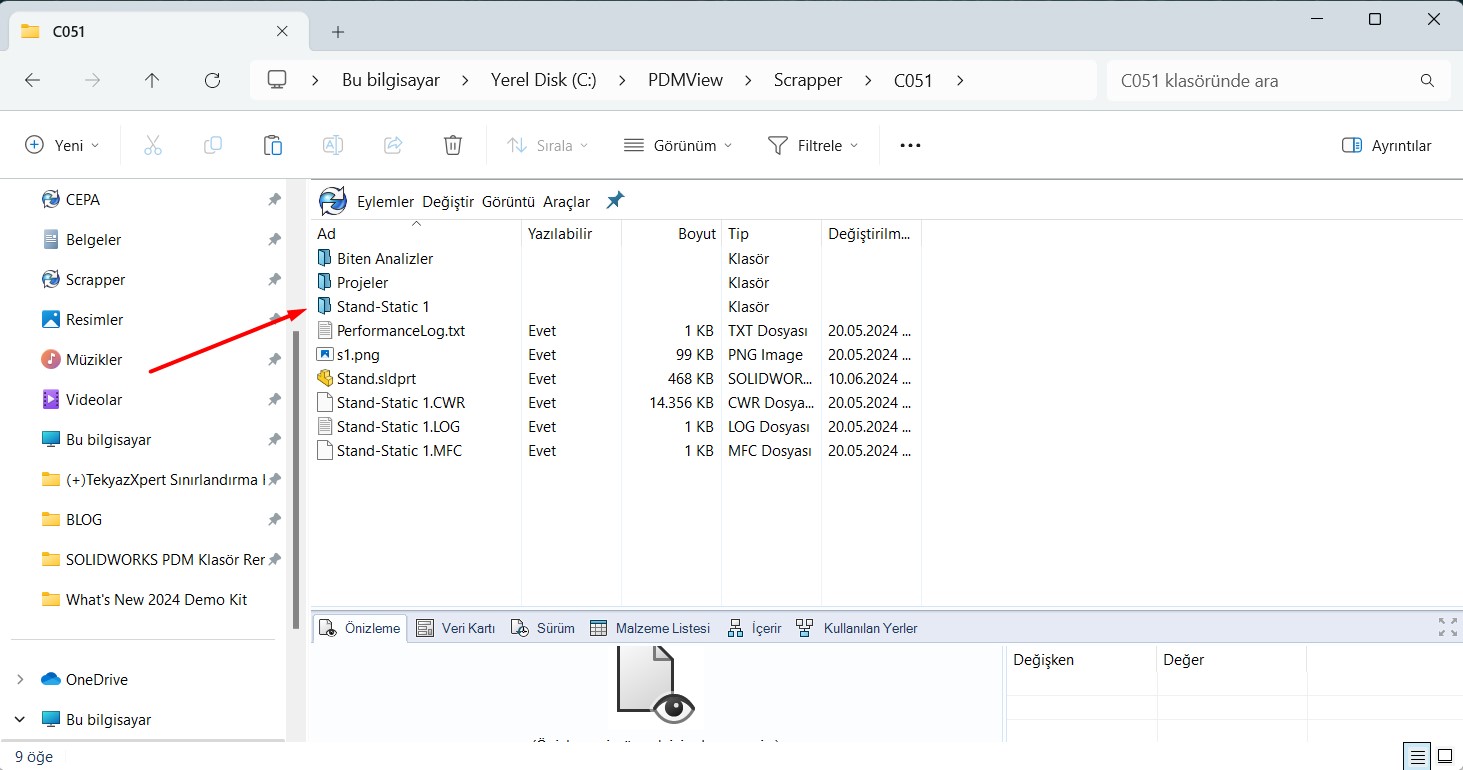Switch to large thumbnails view icon
This screenshot has width=1463, height=770.
(1445, 755)
